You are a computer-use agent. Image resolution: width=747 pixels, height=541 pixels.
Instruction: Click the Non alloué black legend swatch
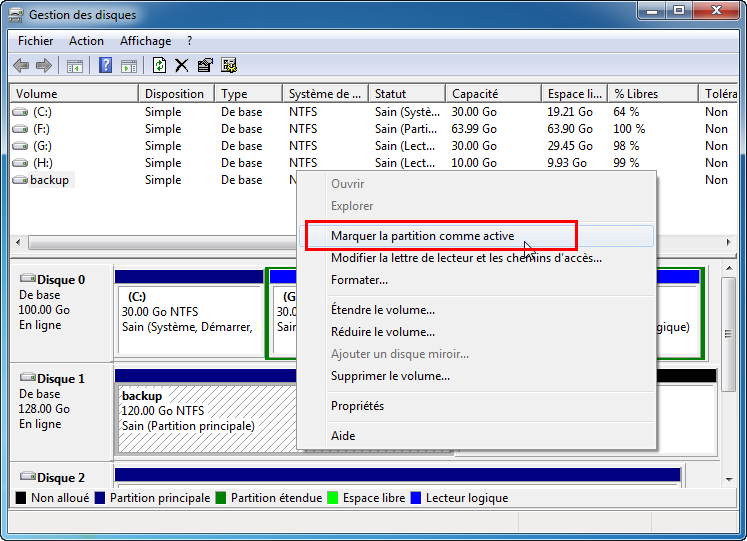click(20, 498)
